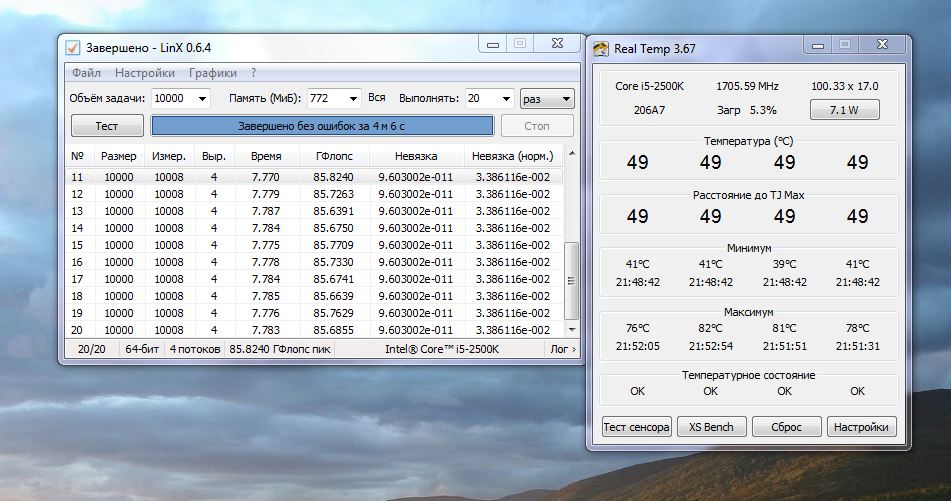Viewport: 951px width, 501px height.
Task: Click the 7.1 W power button
Action: click(844, 110)
